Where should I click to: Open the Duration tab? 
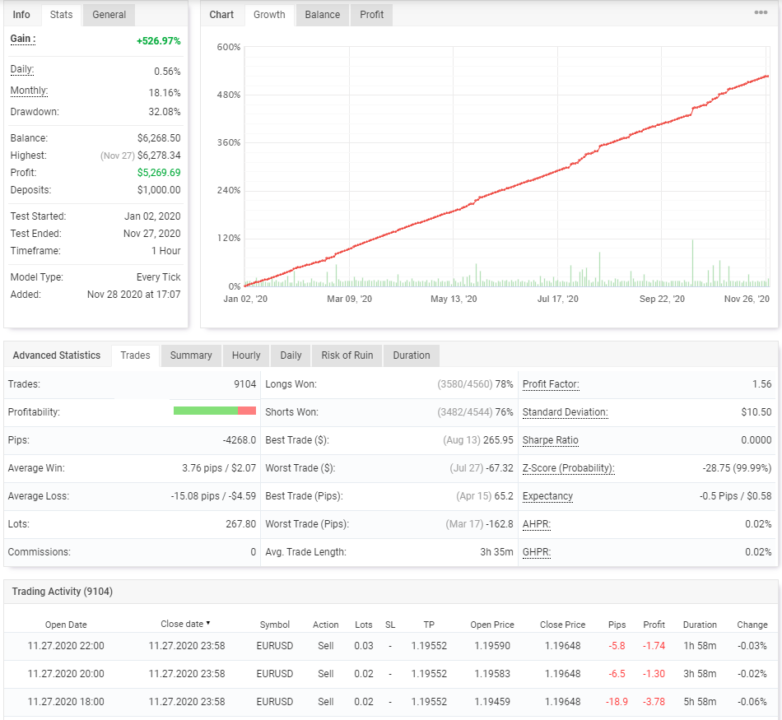coord(411,355)
